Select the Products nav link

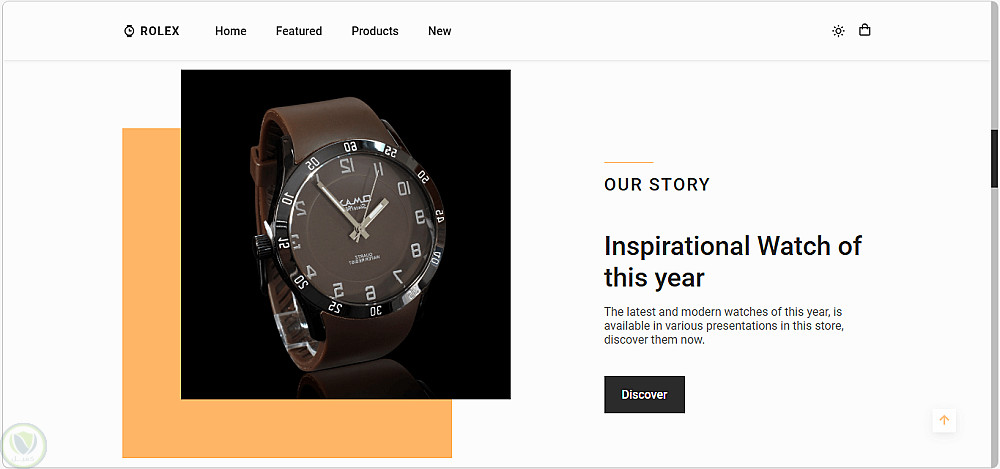375,31
